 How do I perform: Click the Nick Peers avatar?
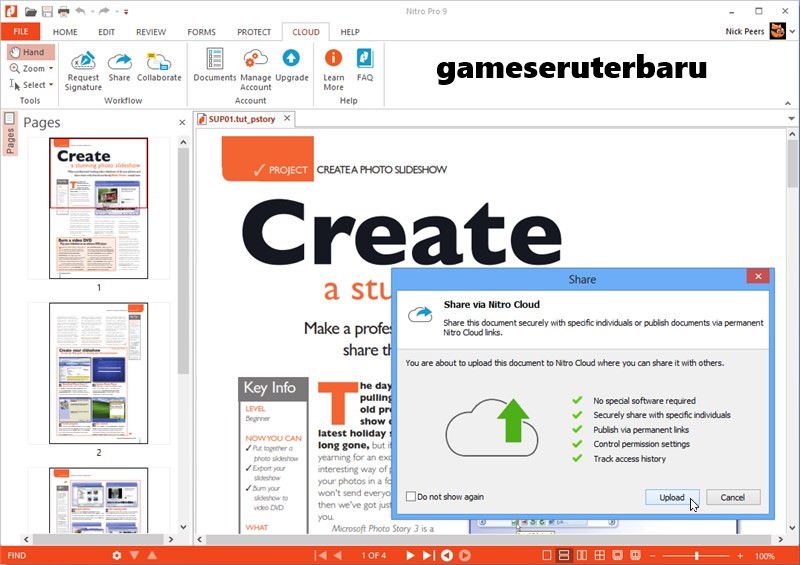[778, 31]
